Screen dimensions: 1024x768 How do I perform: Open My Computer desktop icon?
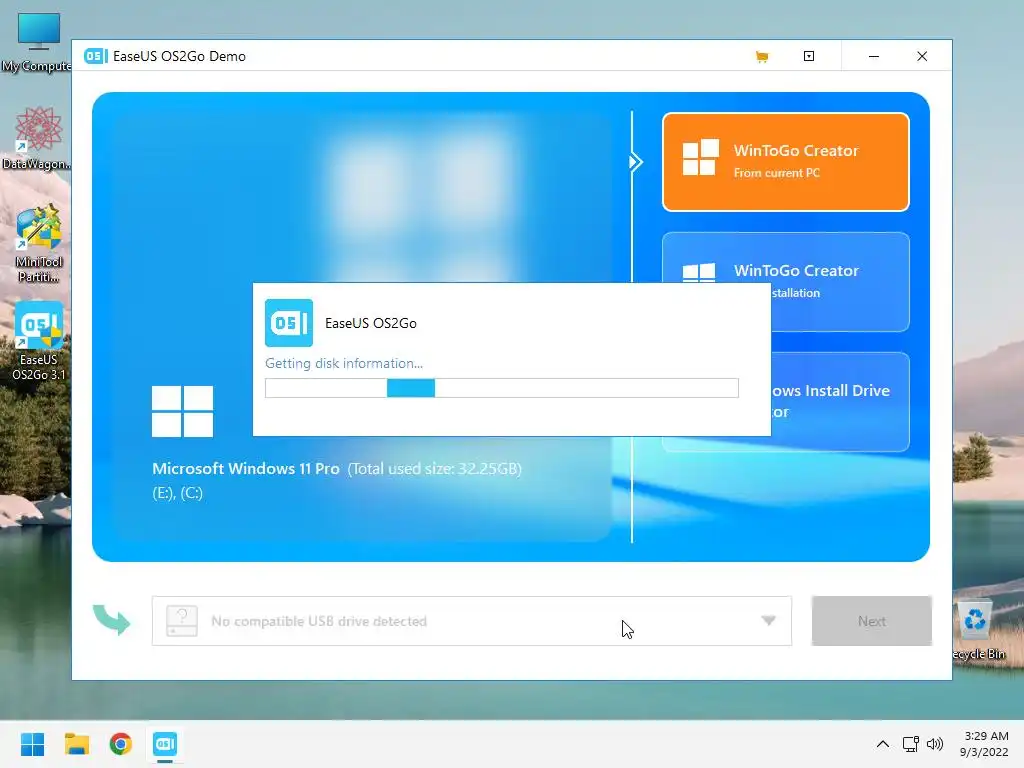point(38,42)
